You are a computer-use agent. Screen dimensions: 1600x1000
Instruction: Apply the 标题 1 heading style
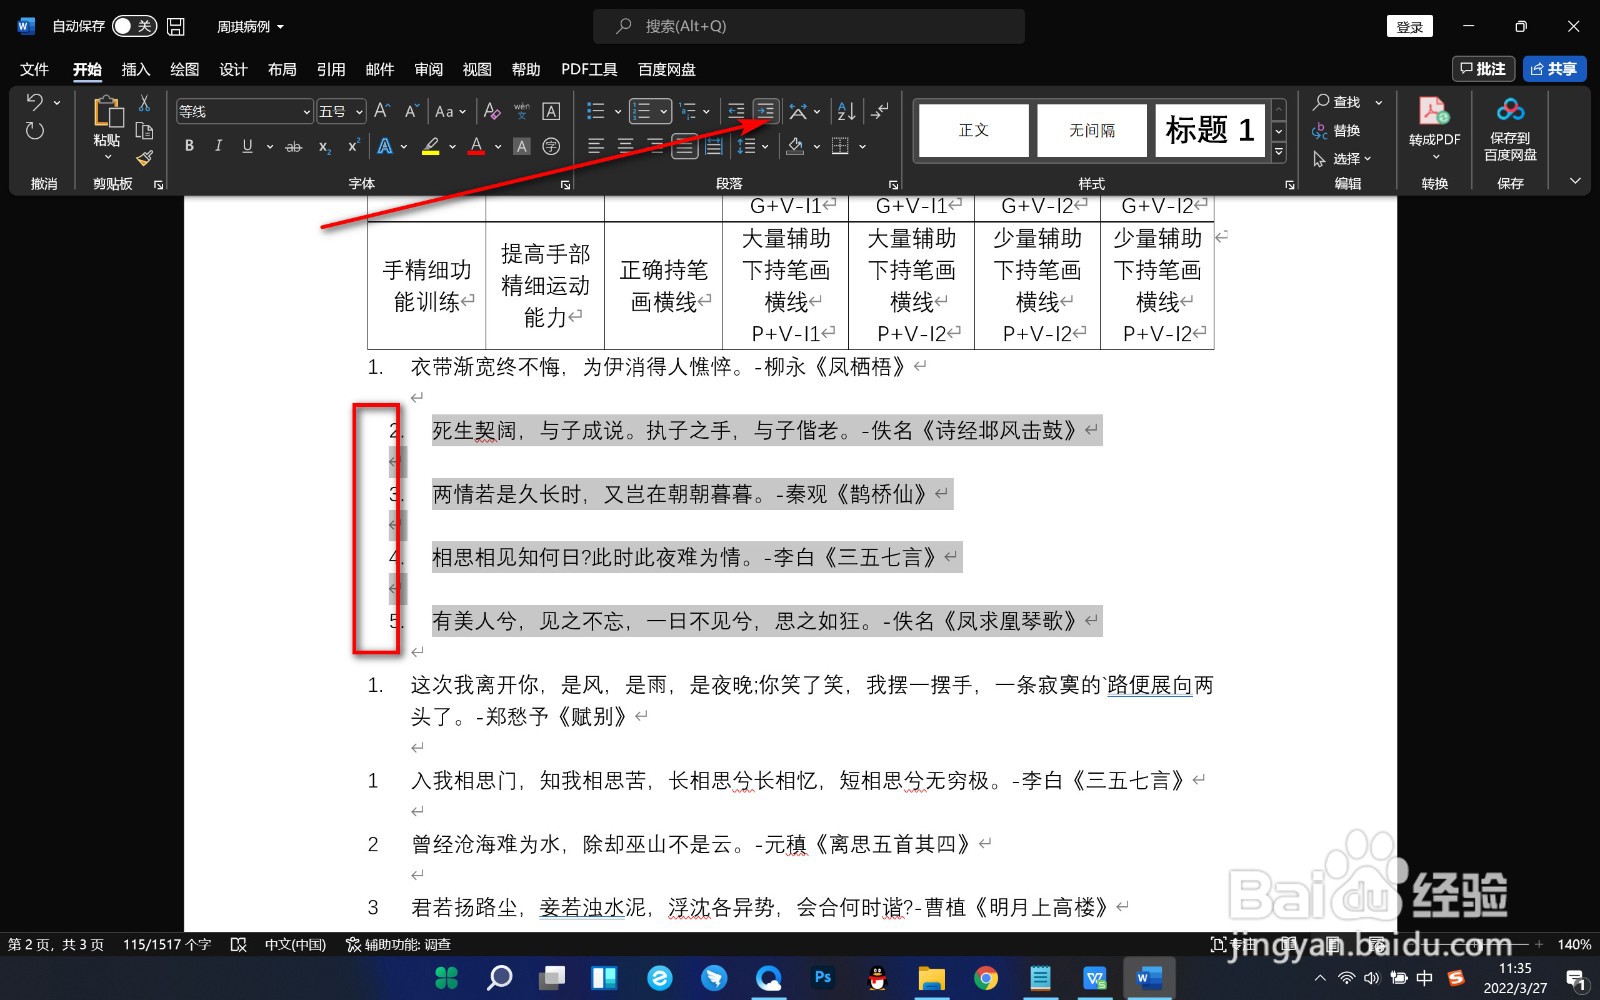click(1210, 130)
